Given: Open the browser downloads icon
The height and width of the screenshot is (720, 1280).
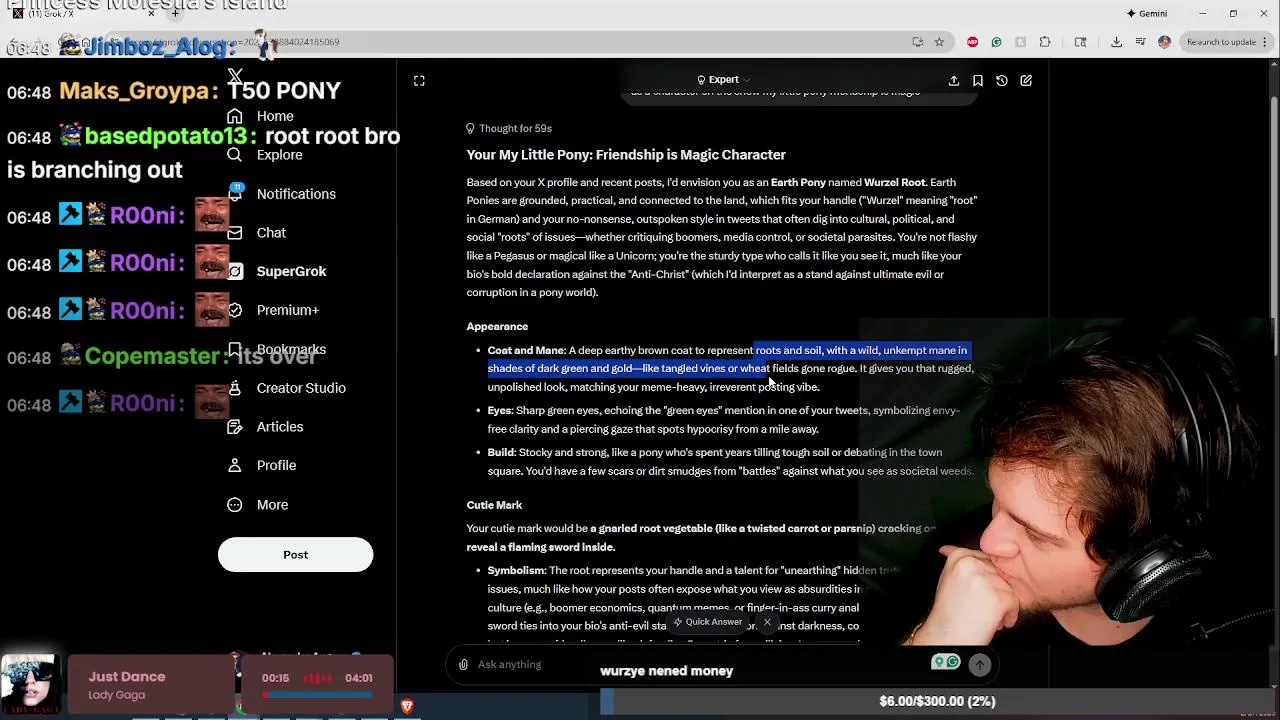Looking at the screenshot, I should 1116,42.
